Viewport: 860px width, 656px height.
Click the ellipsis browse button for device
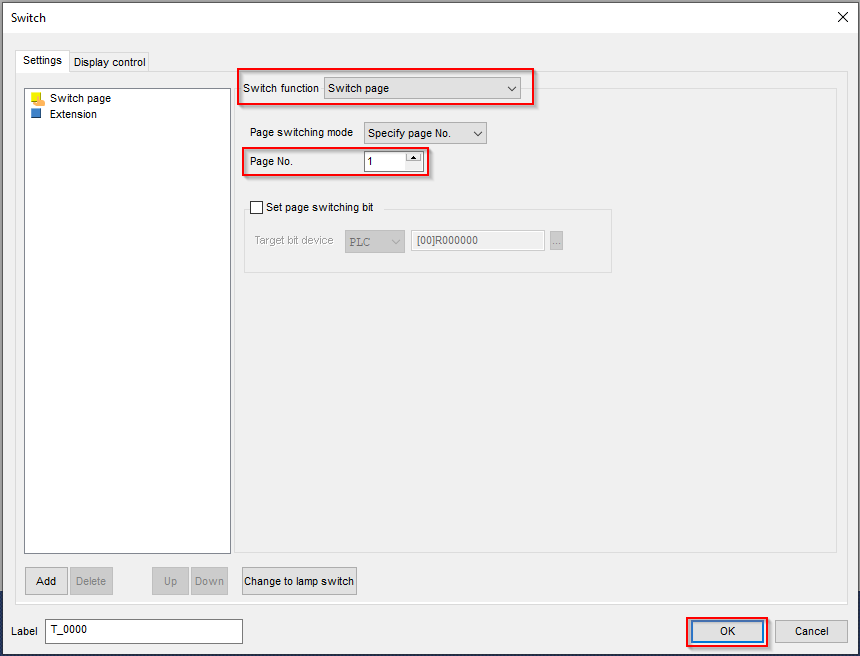[x=556, y=241]
